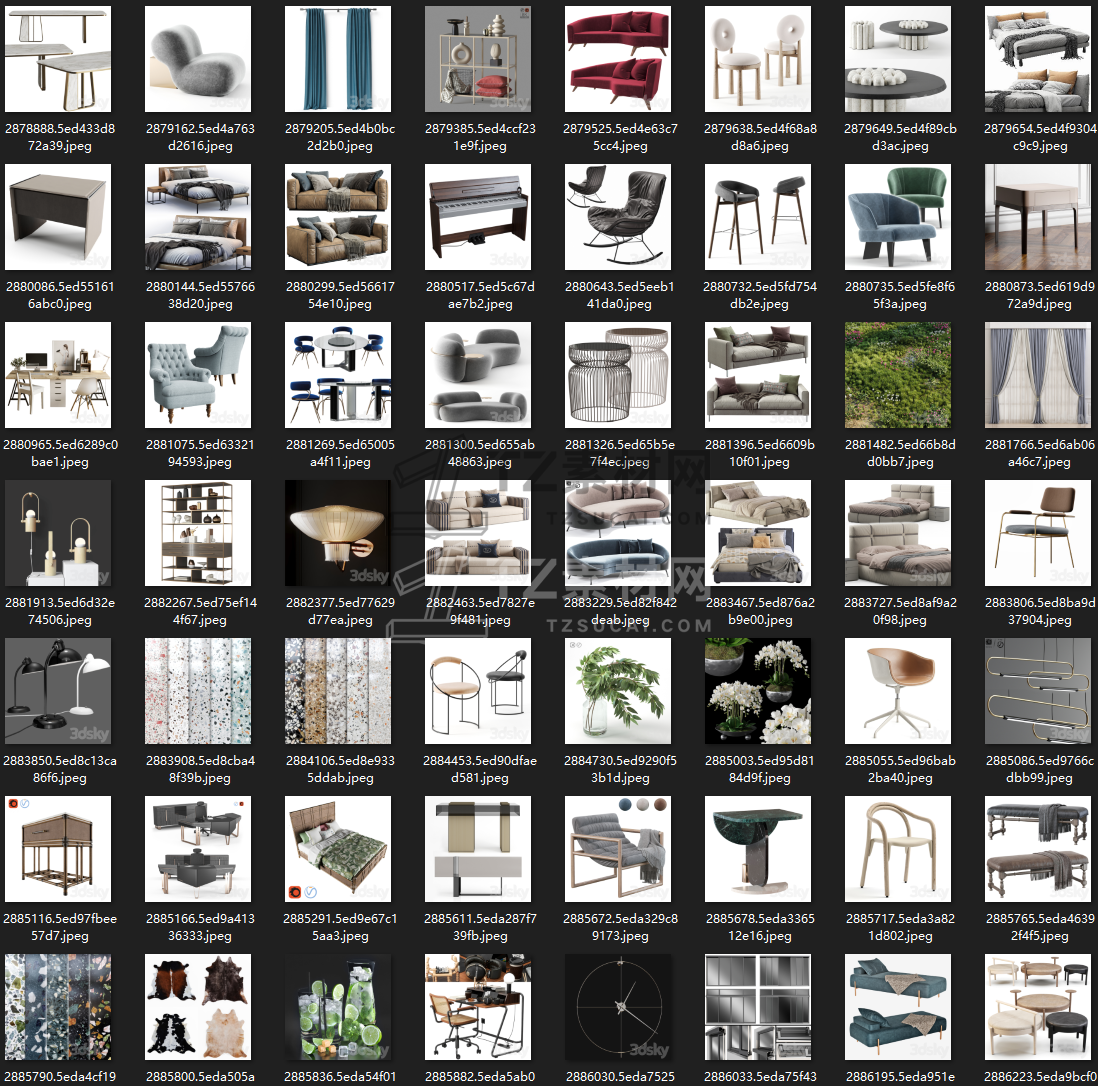The image size is (1098, 1086).
Task: Select the bed with green blanket thumbnail
Action: [338, 849]
